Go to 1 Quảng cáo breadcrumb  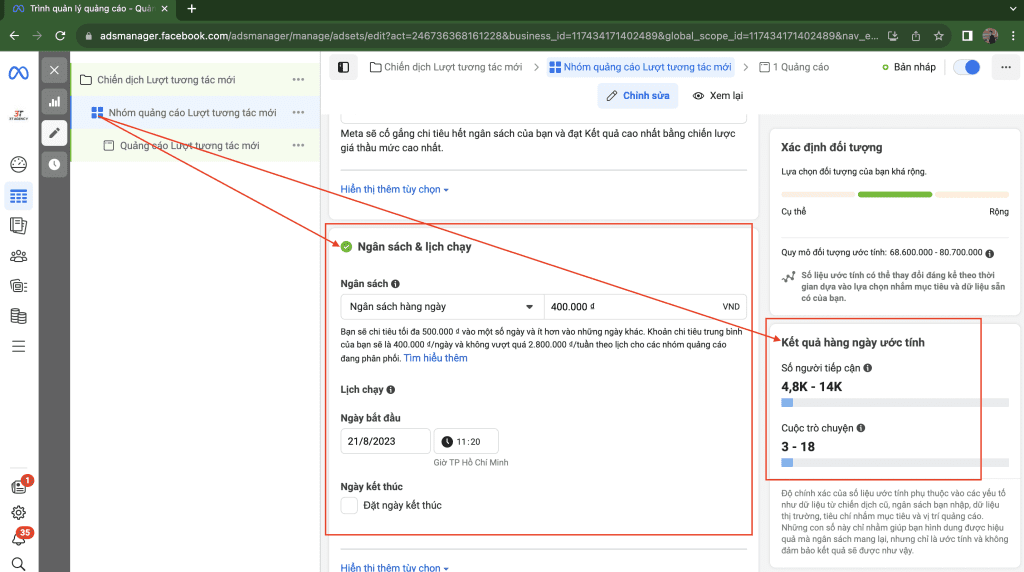click(794, 67)
